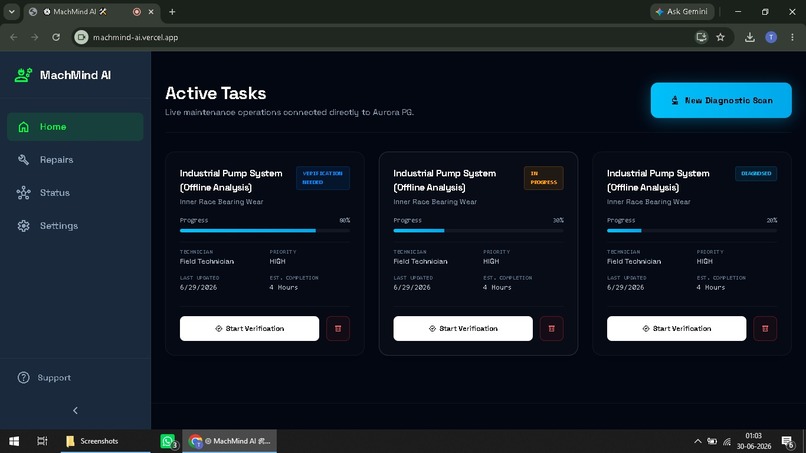Click the Industrial Pump System title on the Diagnosed card
The image size is (806, 453).
(x=658, y=180)
